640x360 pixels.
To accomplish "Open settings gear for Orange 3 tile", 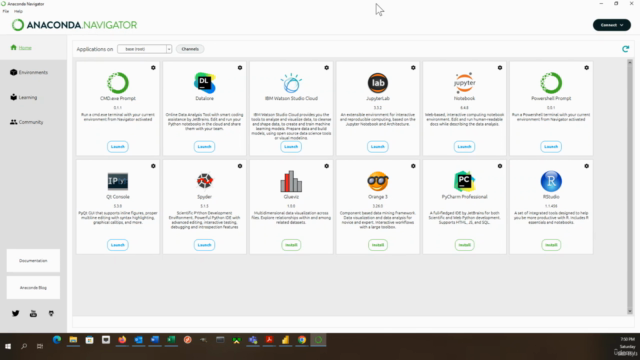I will (413, 166).
